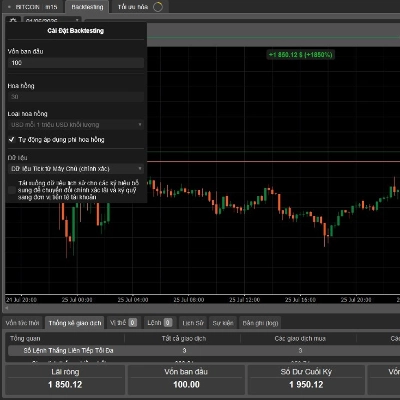Open the Dữ liệu tick data source dropdown
This screenshot has width=400, height=400.
[76, 169]
